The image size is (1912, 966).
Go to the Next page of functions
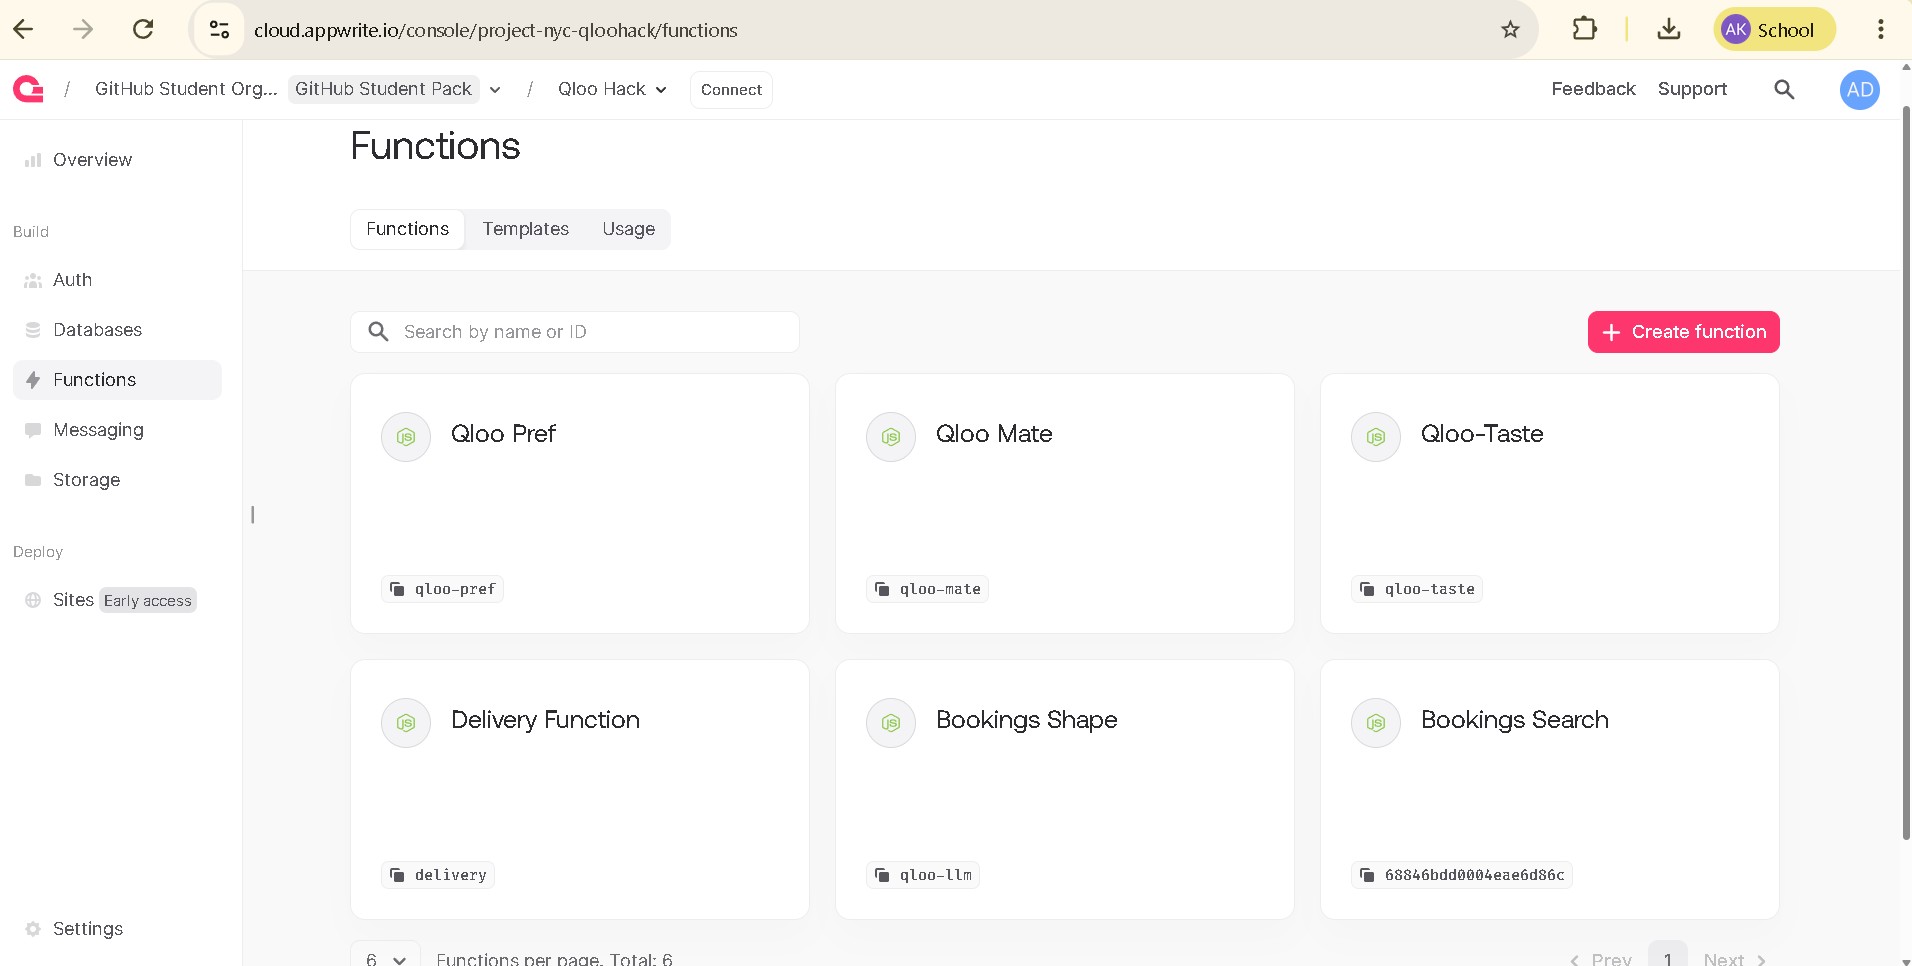pos(1735,958)
